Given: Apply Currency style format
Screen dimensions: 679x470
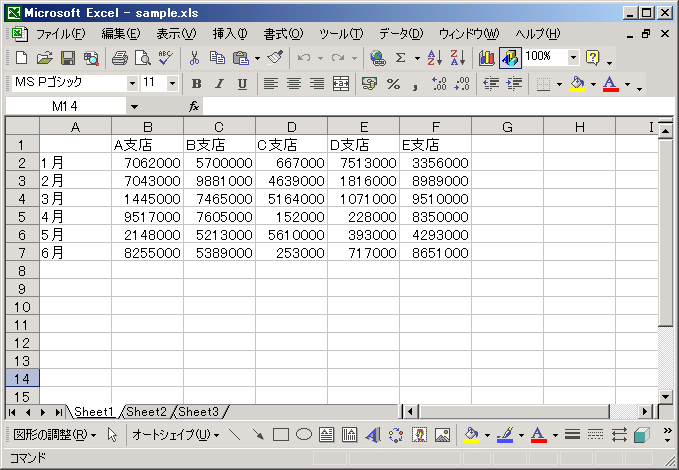Looking at the screenshot, I should click(369, 84).
